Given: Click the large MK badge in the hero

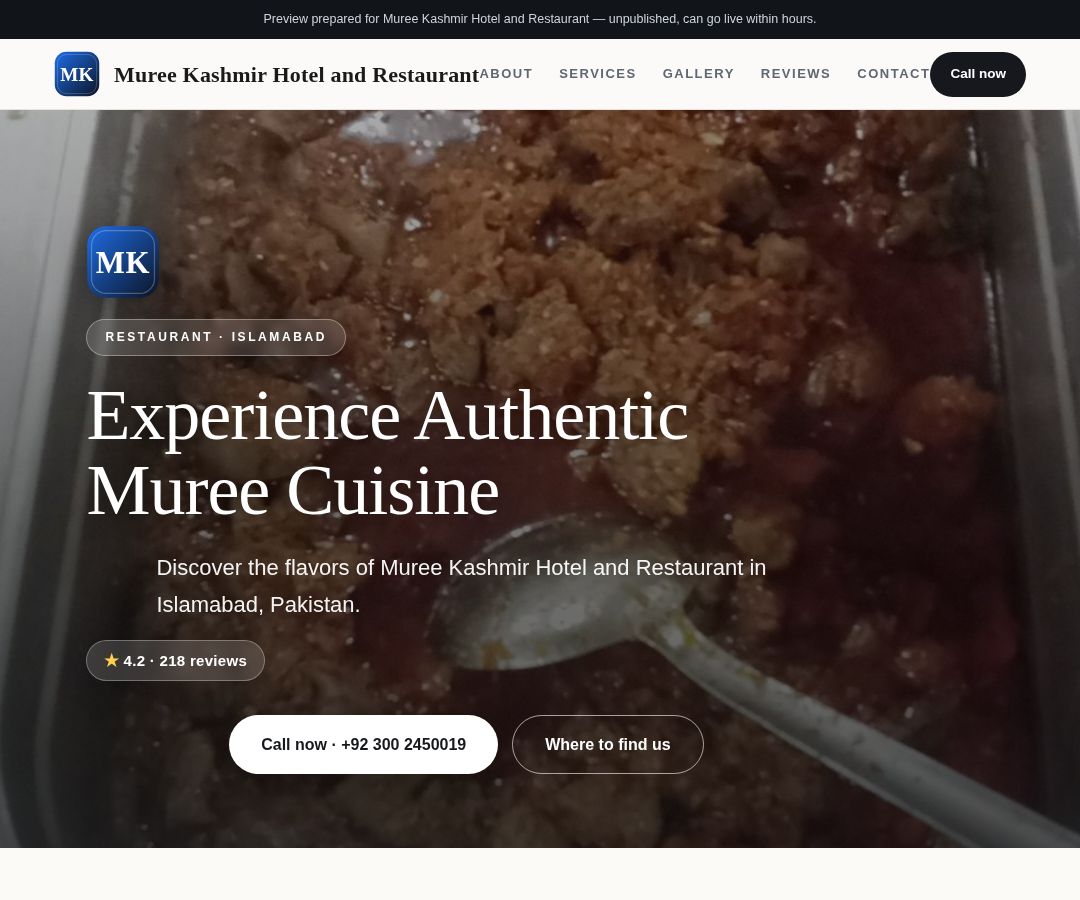Looking at the screenshot, I should click(x=123, y=262).
